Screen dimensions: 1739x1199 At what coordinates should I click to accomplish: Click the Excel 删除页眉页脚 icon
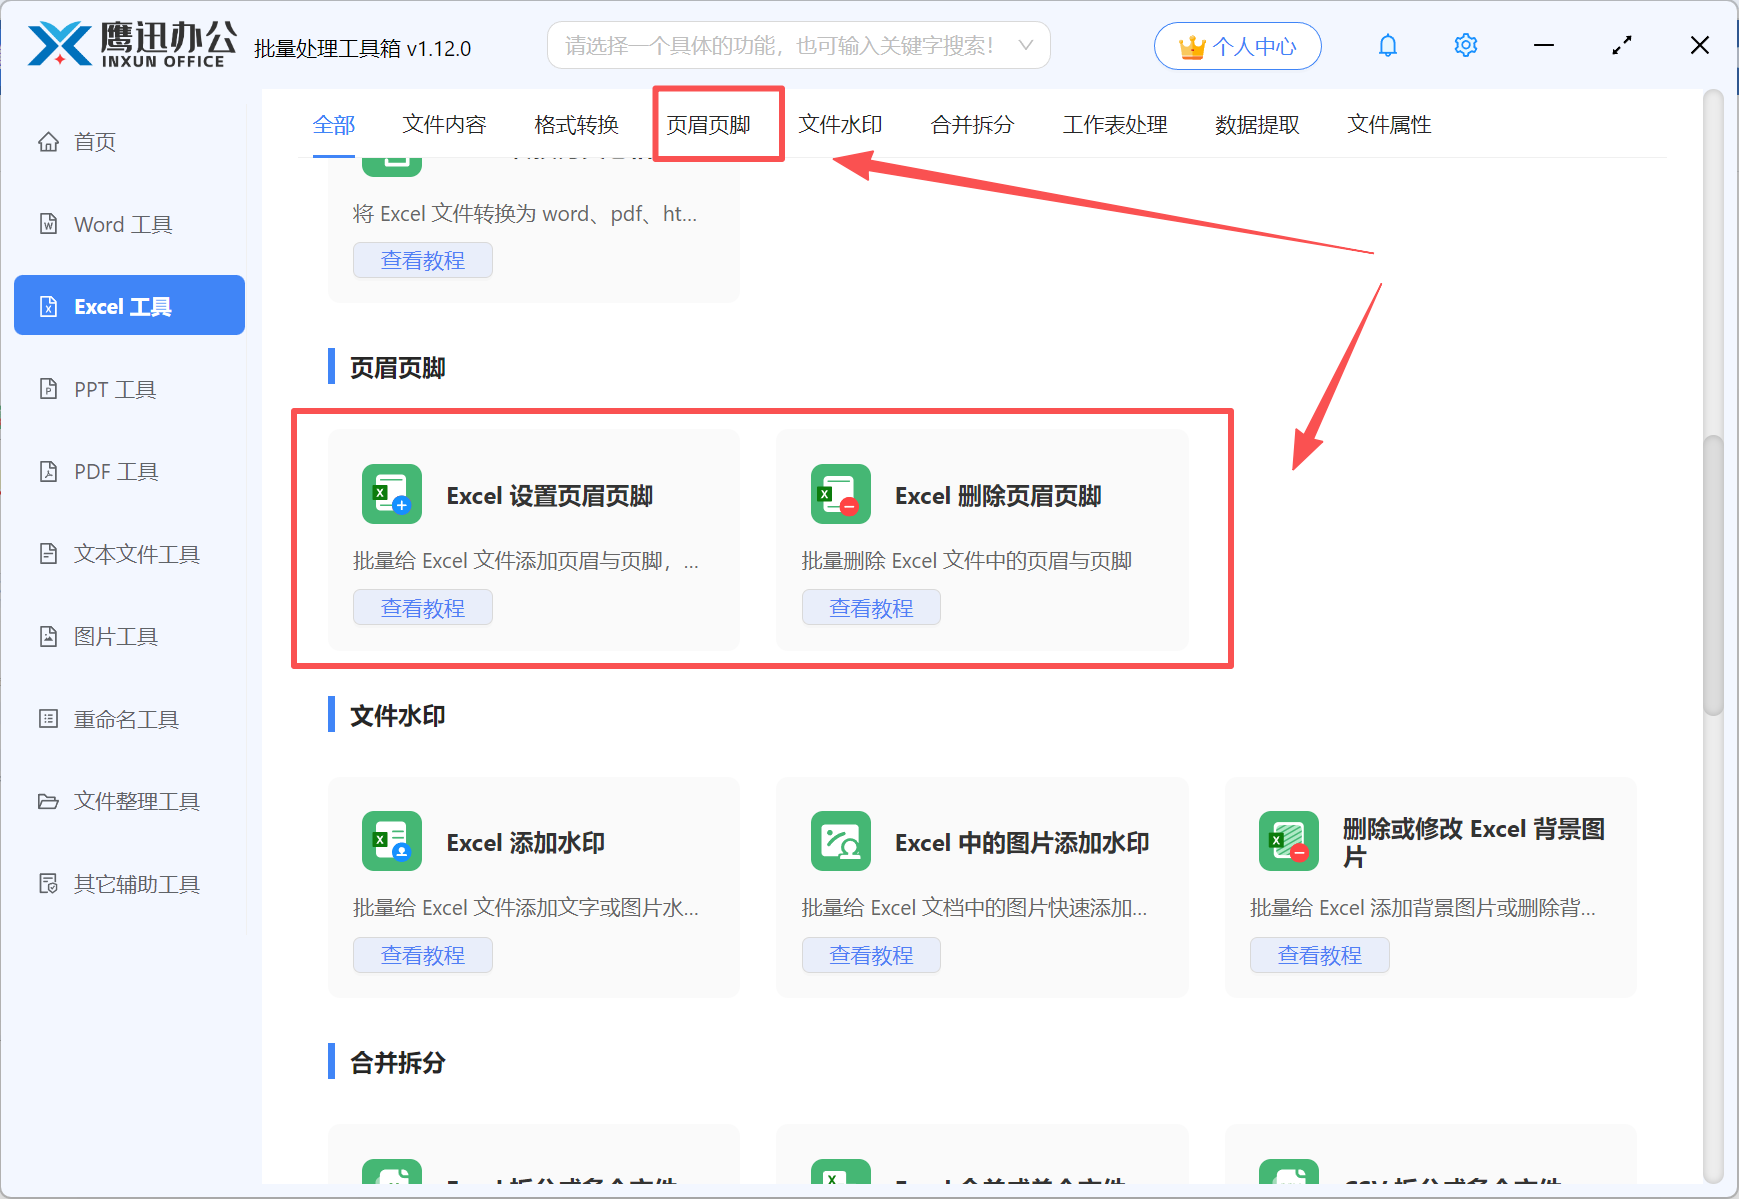pyautogui.click(x=840, y=494)
